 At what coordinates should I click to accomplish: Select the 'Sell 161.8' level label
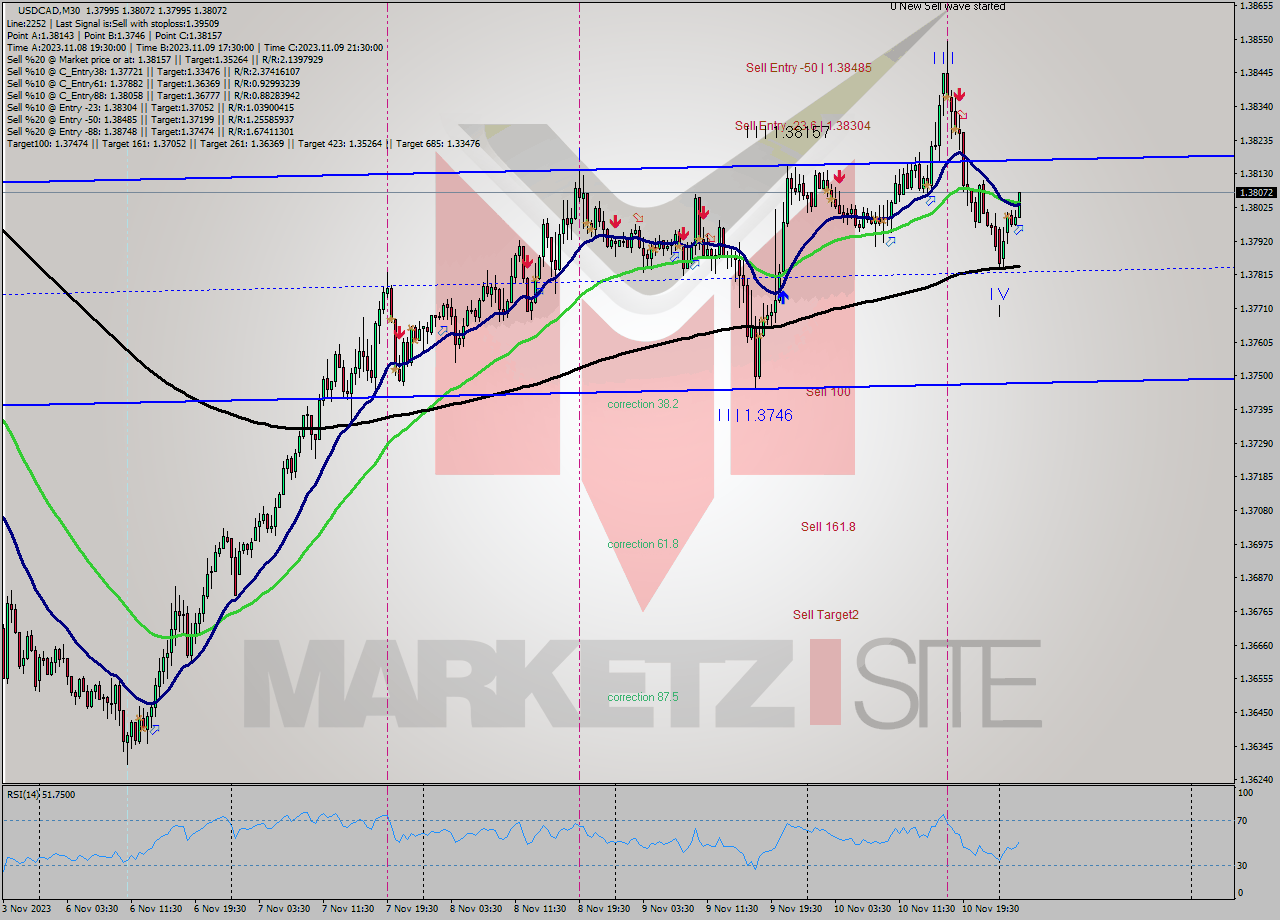point(828,527)
